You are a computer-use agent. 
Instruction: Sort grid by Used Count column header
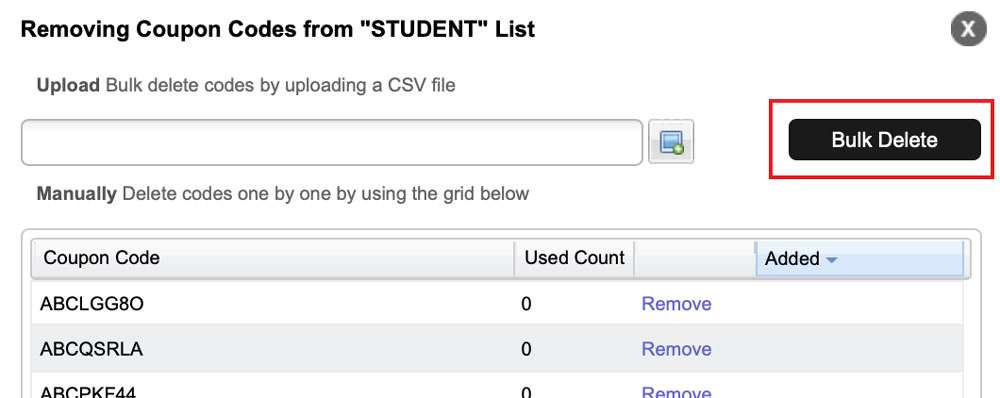point(575,258)
